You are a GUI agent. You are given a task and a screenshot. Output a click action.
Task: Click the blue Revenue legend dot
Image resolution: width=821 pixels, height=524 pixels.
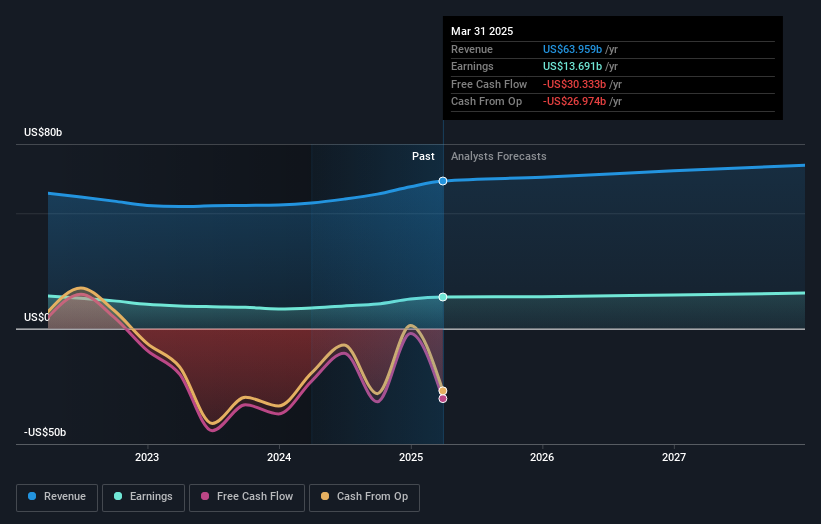click(x=32, y=496)
